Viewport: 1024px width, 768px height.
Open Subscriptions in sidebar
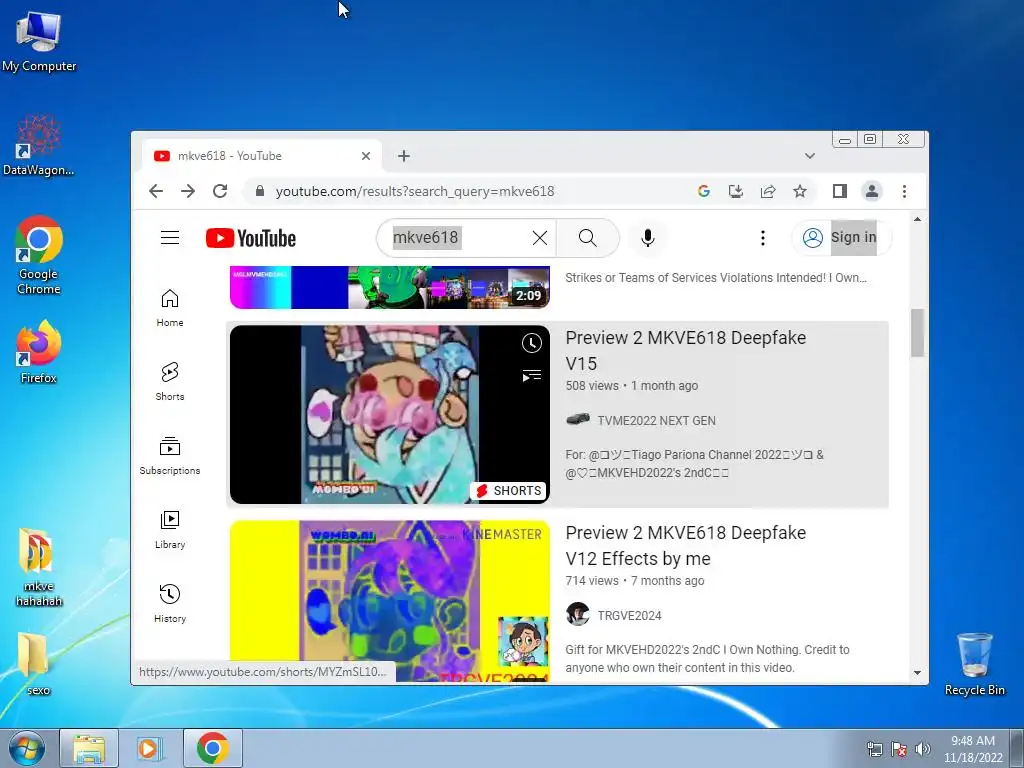click(170, 455)
